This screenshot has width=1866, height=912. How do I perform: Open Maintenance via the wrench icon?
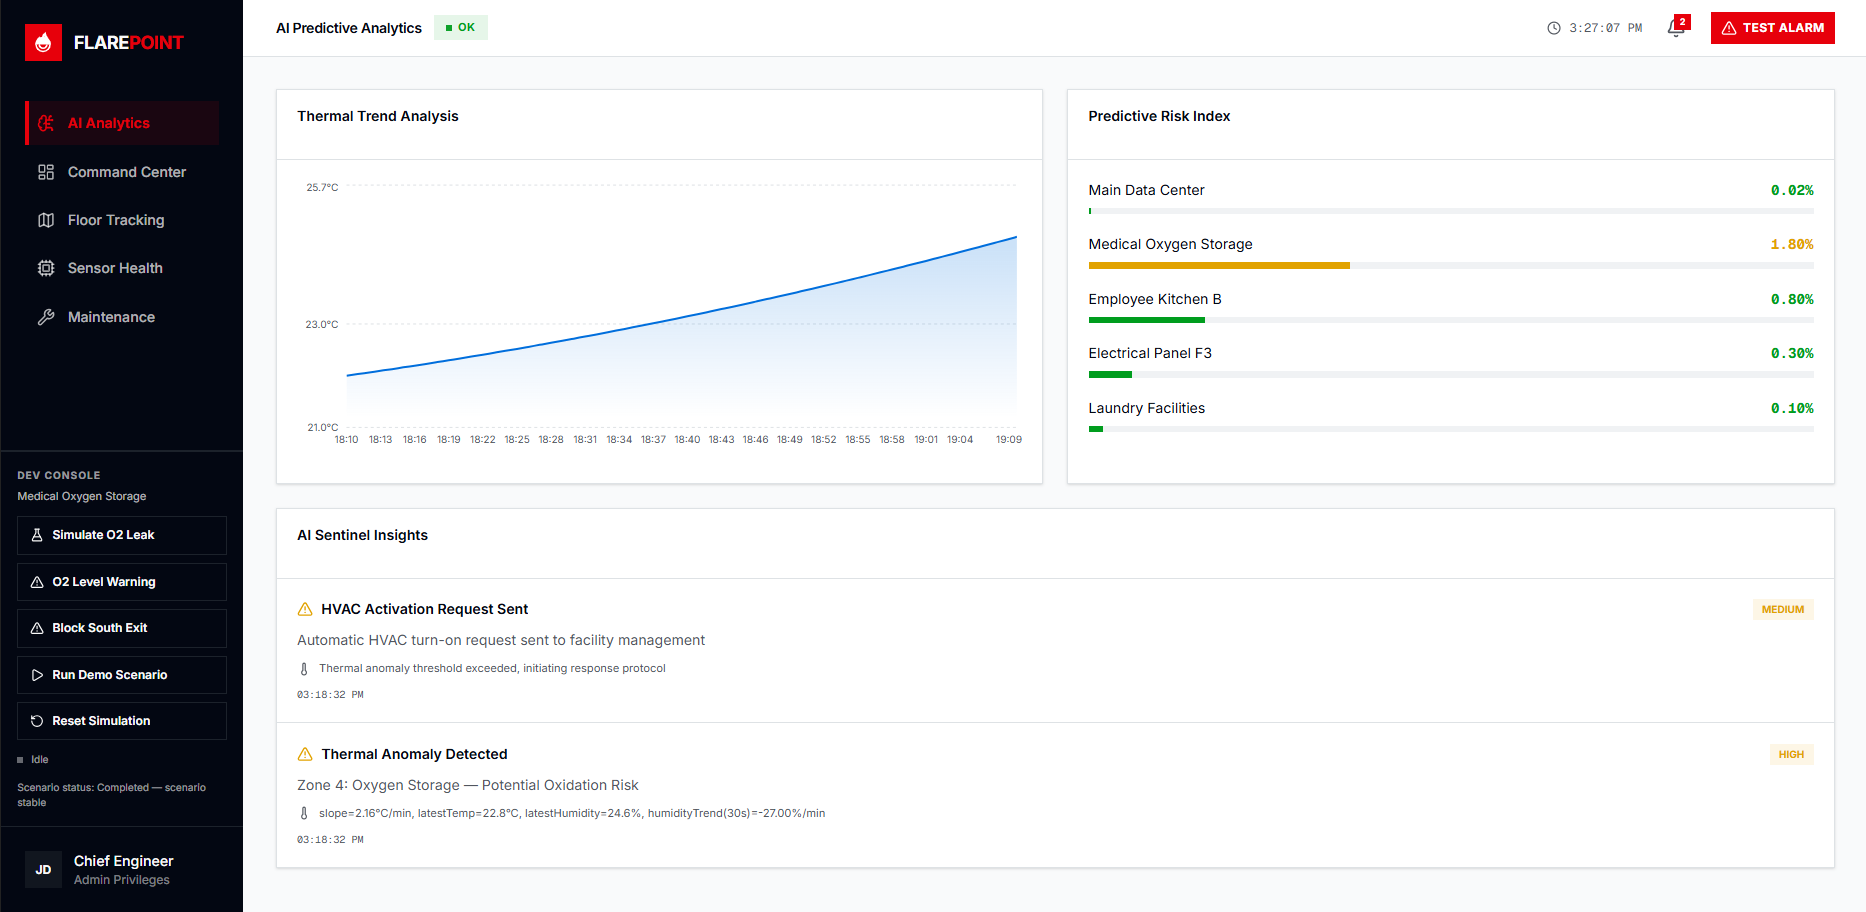tap(45, 316)
